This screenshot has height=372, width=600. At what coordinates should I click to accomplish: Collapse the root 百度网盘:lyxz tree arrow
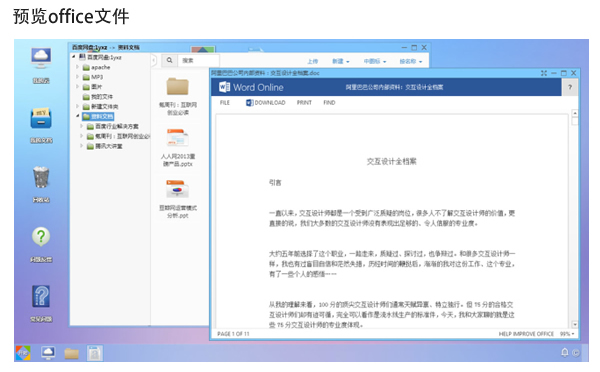[x=73, y=57]
